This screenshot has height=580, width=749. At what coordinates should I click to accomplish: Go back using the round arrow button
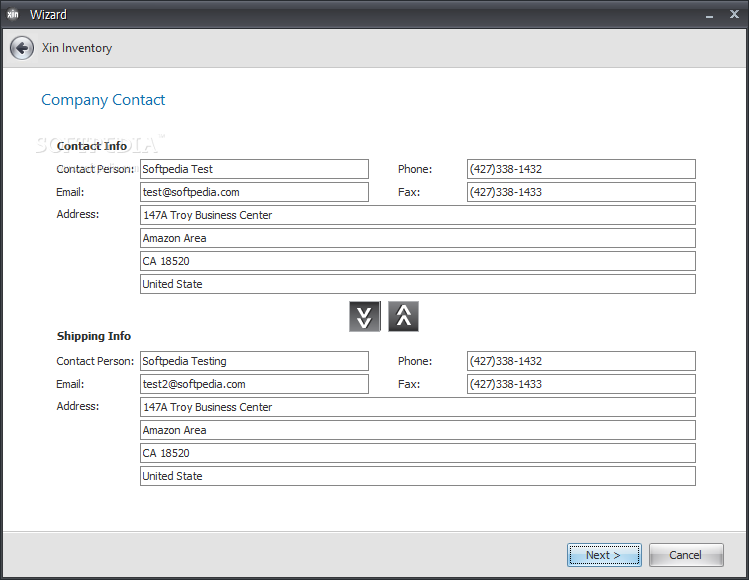pyautogui.click(x=22, y=48)
